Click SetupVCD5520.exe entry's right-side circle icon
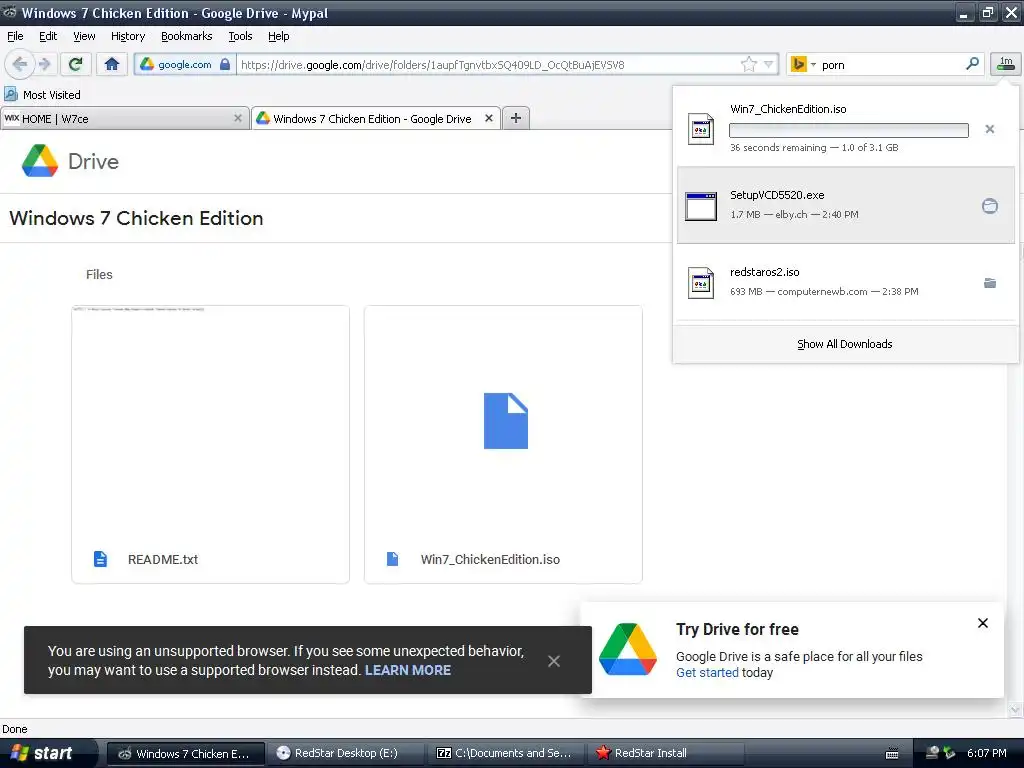 tap(989, 206)
